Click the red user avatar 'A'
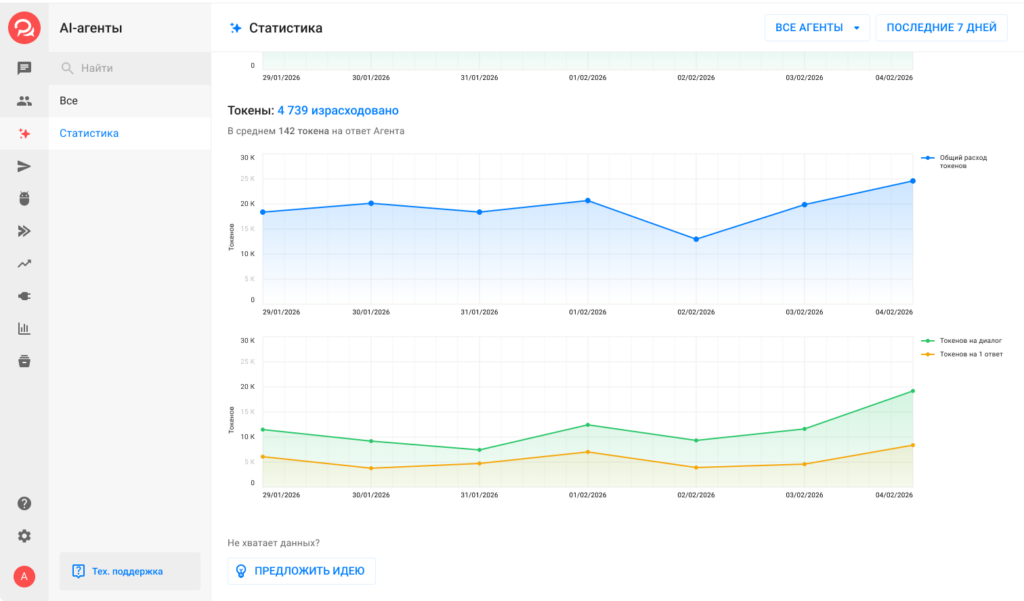This screenshot has height=601, width=1024. tap(24, 576)
